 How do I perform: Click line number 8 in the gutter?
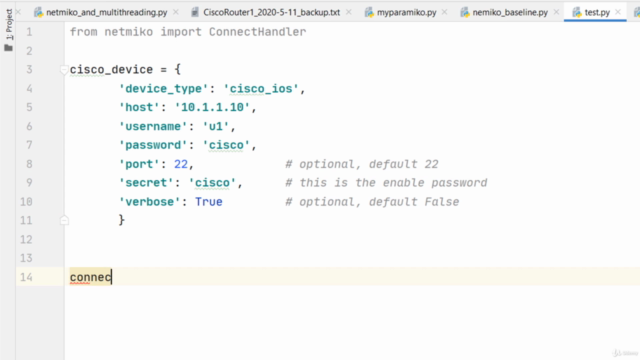pos(29,164)
